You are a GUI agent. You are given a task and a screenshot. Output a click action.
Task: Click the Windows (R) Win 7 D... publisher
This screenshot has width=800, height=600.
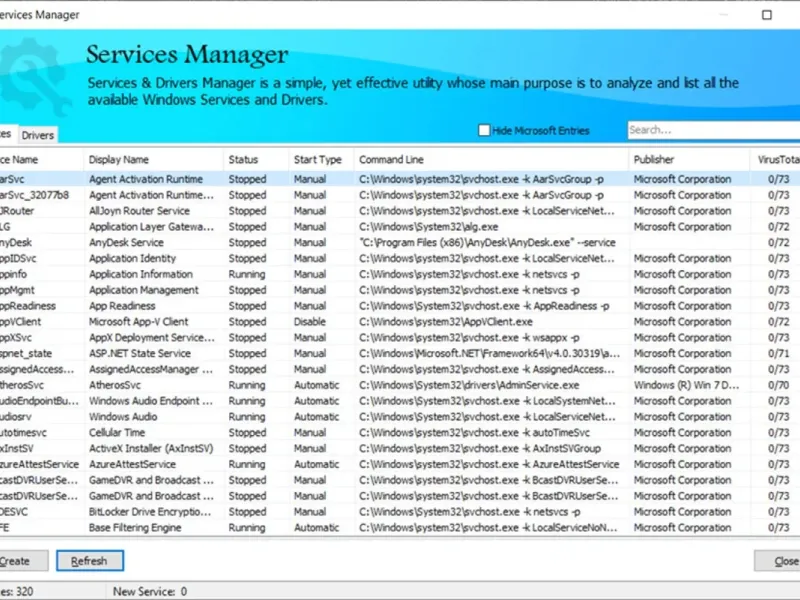(x=686, y=385)
